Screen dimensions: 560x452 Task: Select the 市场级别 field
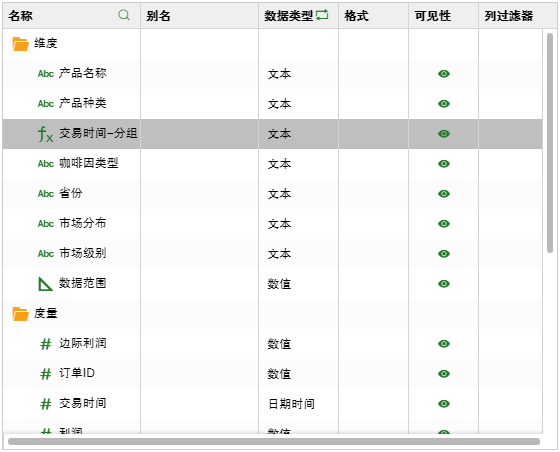[82, 253]
